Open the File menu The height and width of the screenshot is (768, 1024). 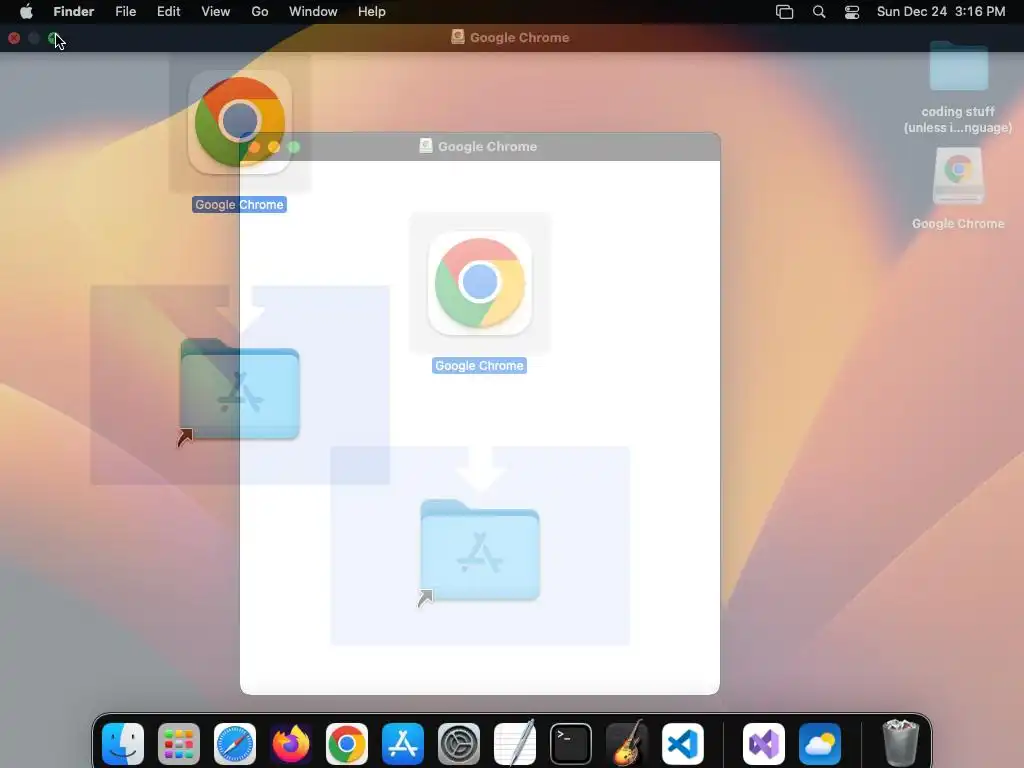click(125, 11)
